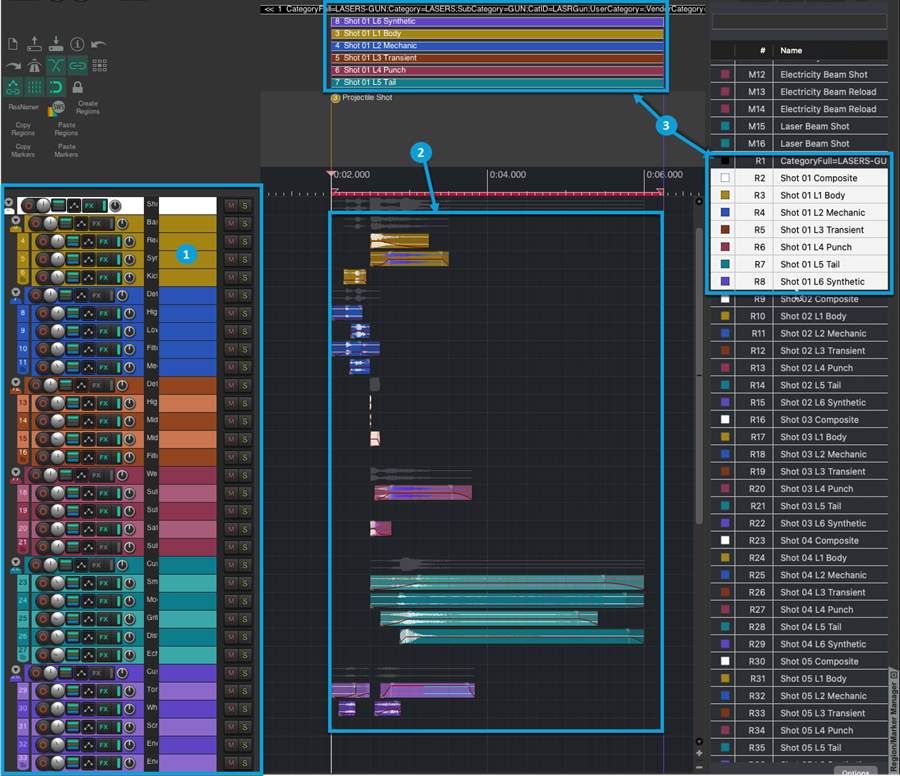Click the Name column header
Image resolution: width=900 pixels, height=776 pixels.
[791, 50]
